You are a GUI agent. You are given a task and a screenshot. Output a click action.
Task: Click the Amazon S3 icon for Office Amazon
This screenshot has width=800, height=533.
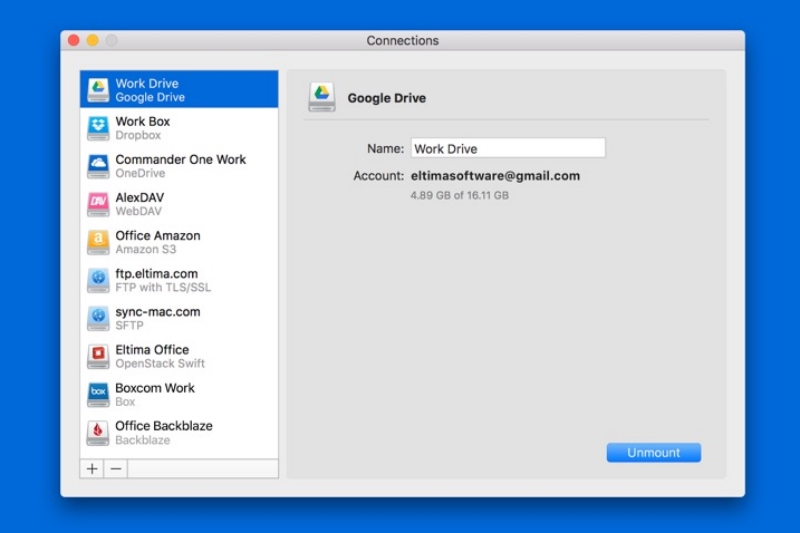tap(98, 242)
